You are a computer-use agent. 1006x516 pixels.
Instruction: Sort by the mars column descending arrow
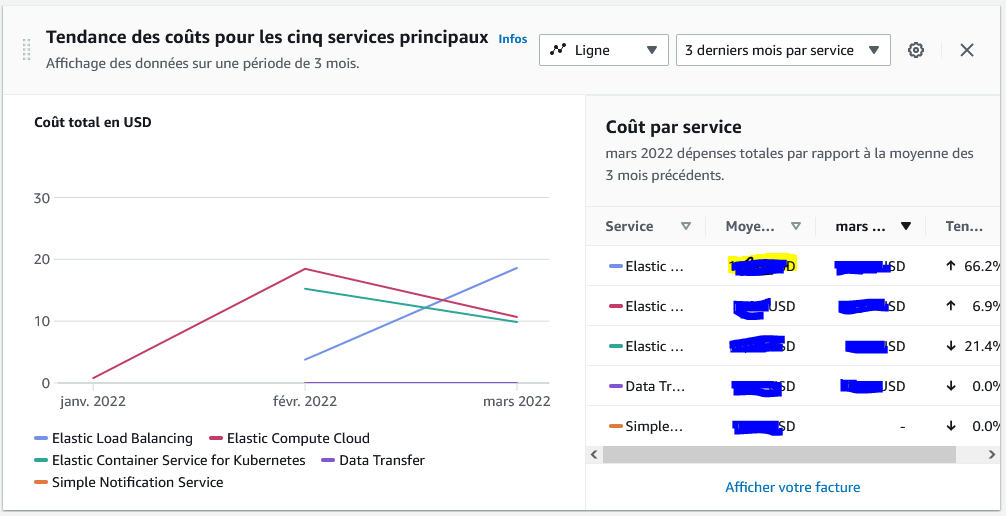point(906,226)
